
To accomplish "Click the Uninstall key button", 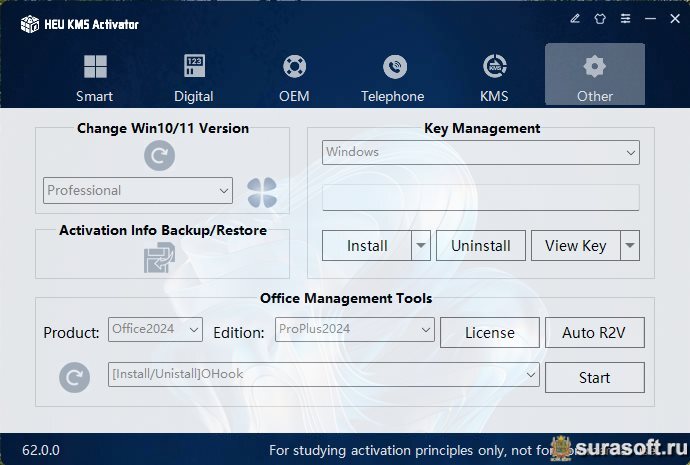I will tap(481, 245).
